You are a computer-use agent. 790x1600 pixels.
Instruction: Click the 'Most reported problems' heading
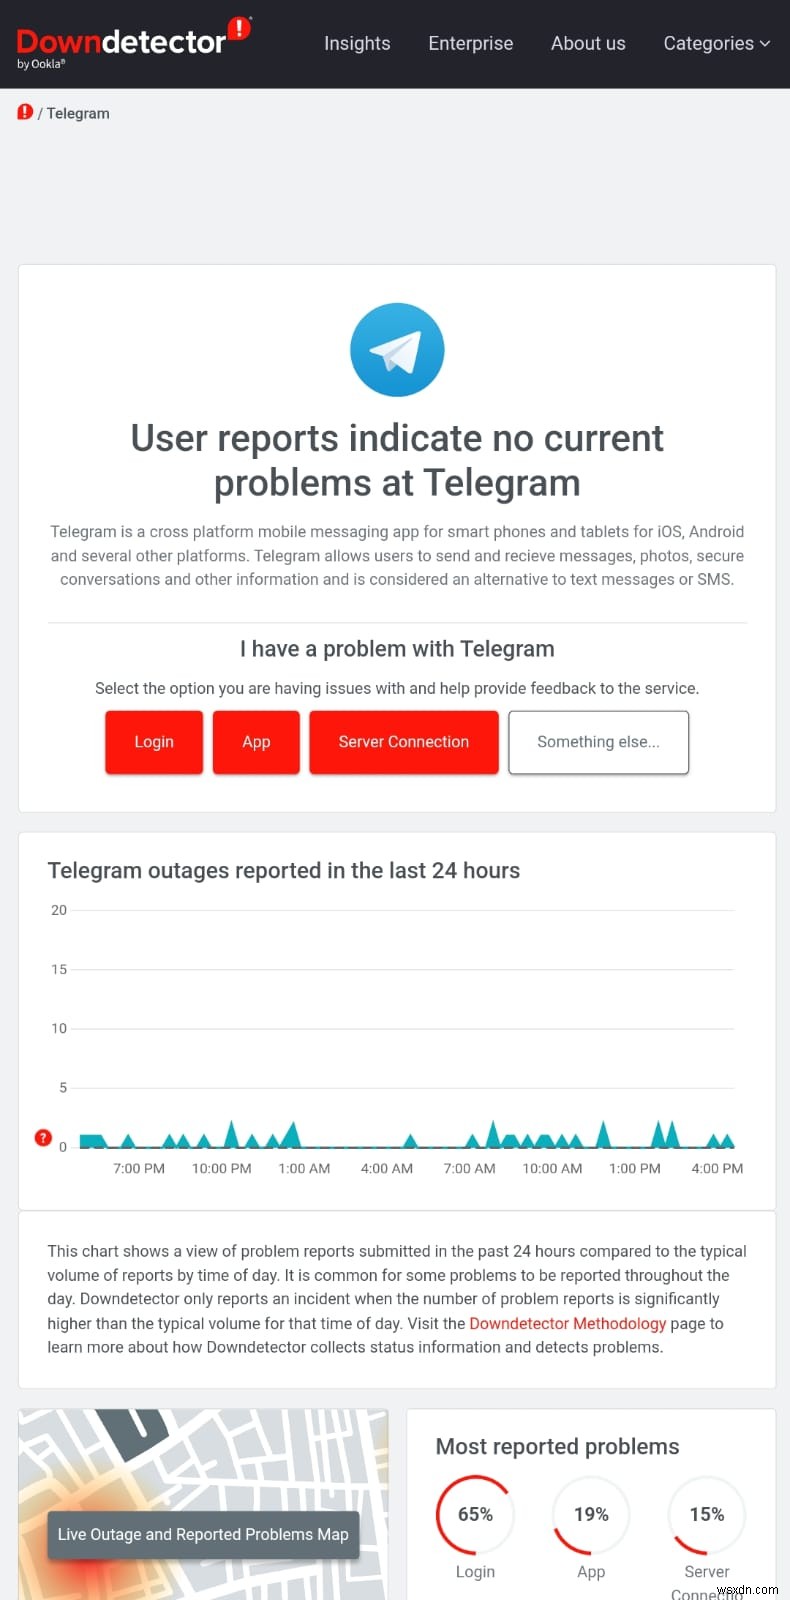[x=557, y=1446]
